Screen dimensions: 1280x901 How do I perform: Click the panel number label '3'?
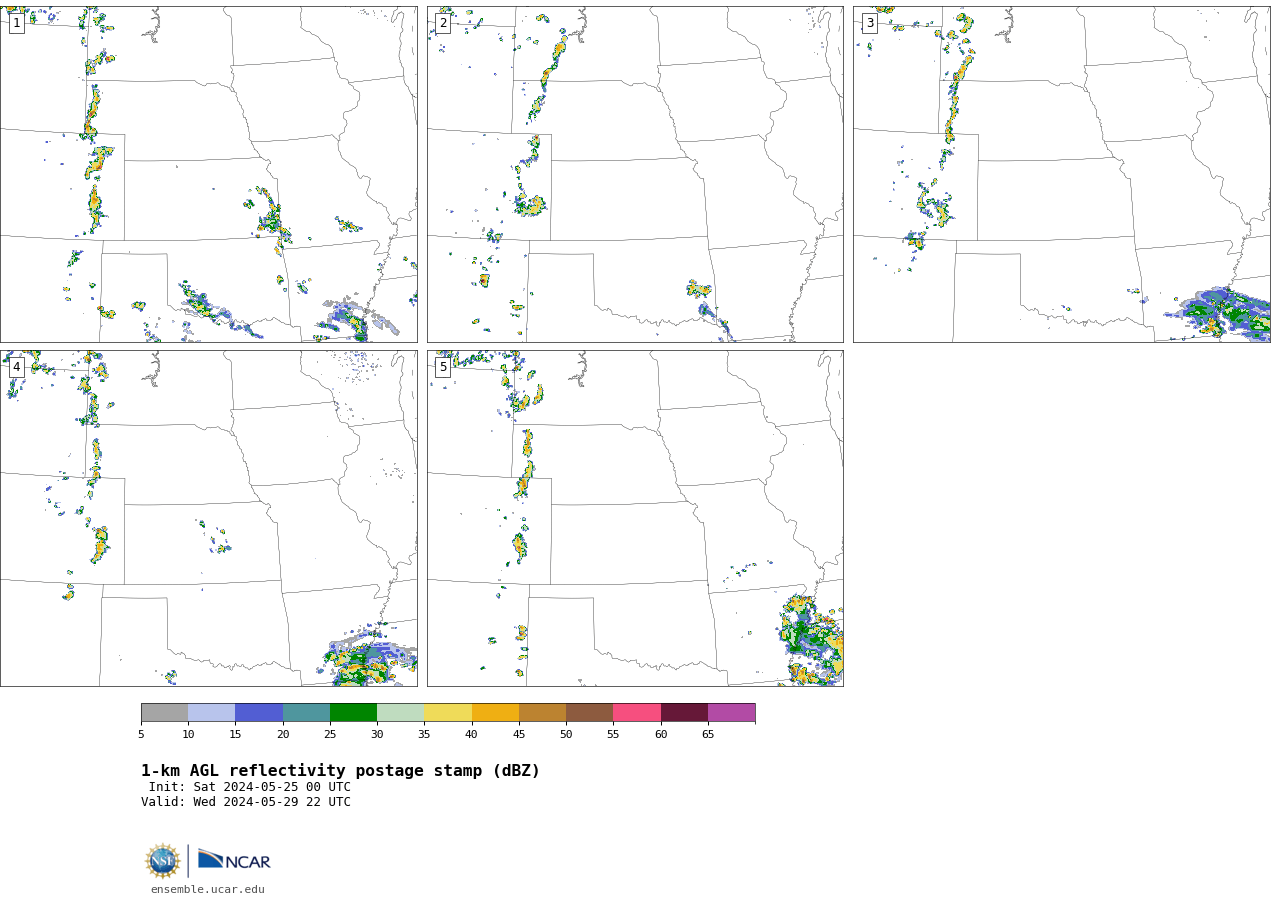[869, 23]
